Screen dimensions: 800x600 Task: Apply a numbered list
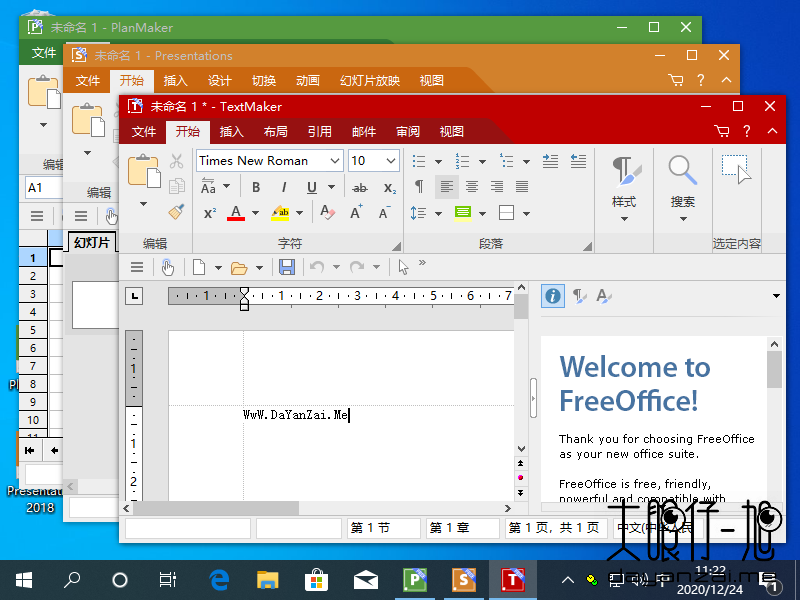coord(462,161)
